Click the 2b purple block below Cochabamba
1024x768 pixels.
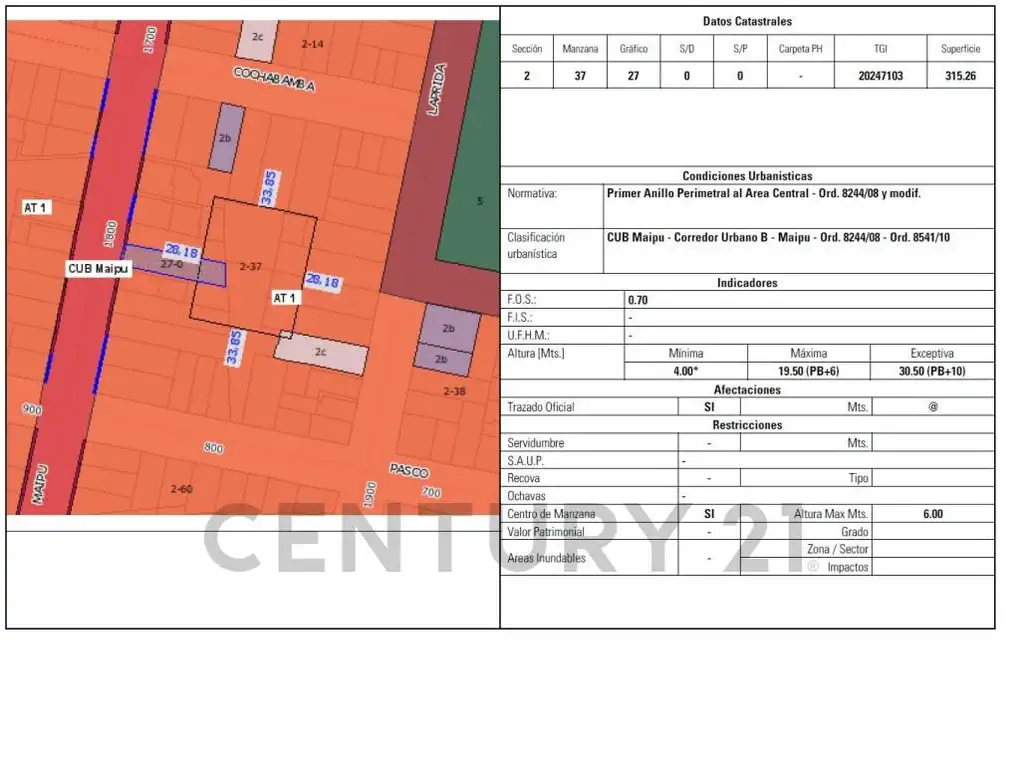point(225,139)
